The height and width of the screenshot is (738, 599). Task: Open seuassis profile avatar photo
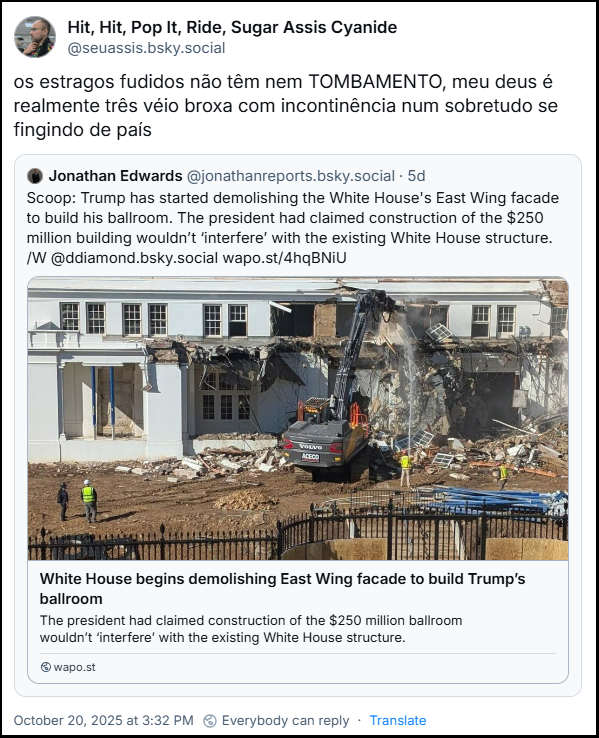[35, 37]
